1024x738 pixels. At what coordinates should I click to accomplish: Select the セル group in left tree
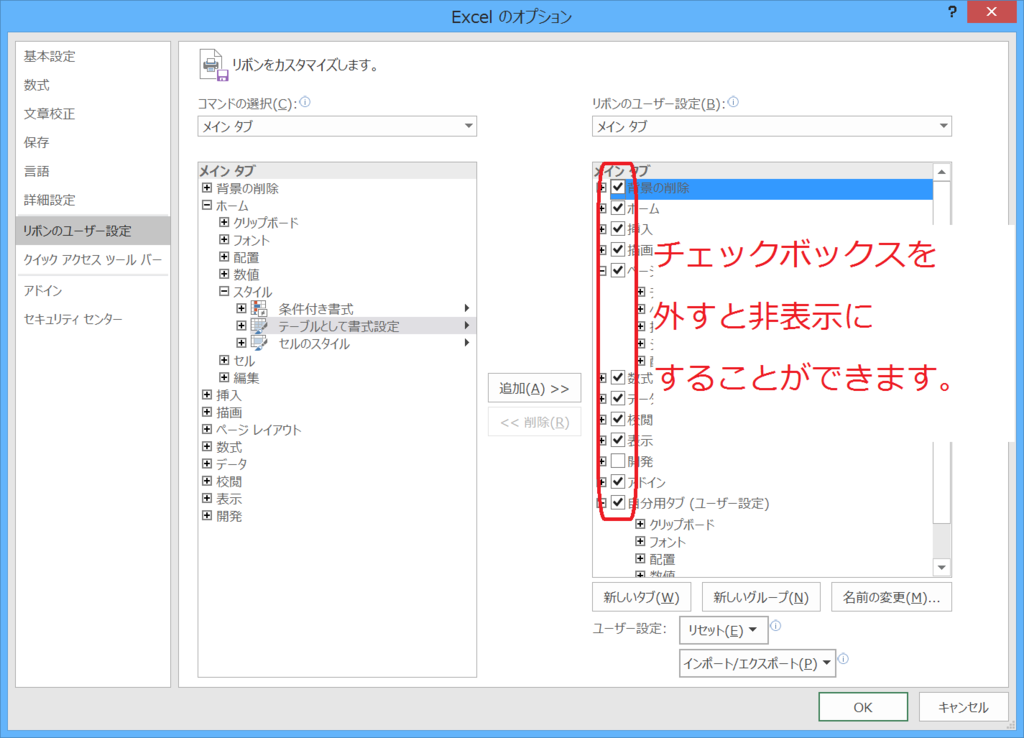244,361
